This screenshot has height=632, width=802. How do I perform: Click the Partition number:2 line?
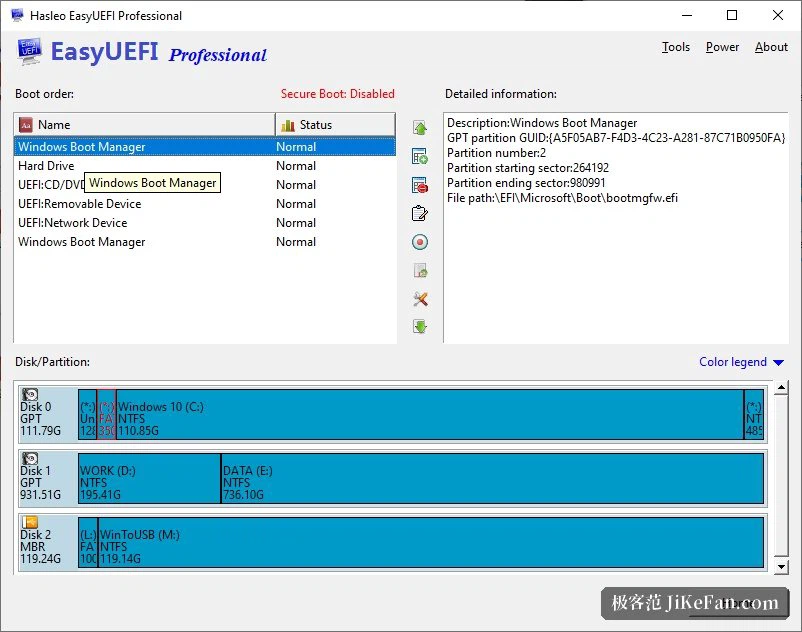coord(496,153)
